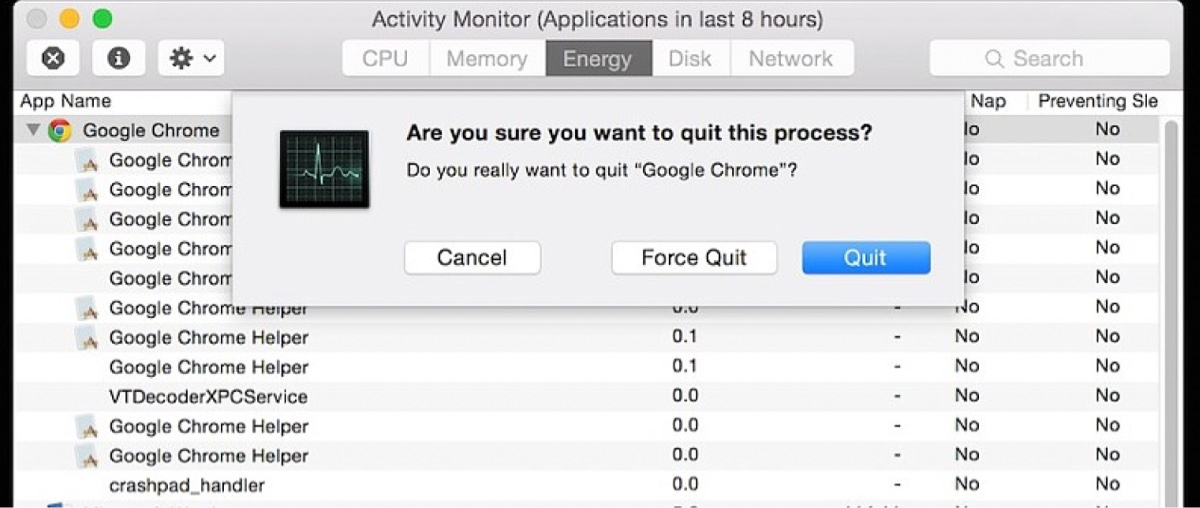Click inside the Search field
The width and height of the screenshot is (1200, 508).
[x=1049, y=58]
